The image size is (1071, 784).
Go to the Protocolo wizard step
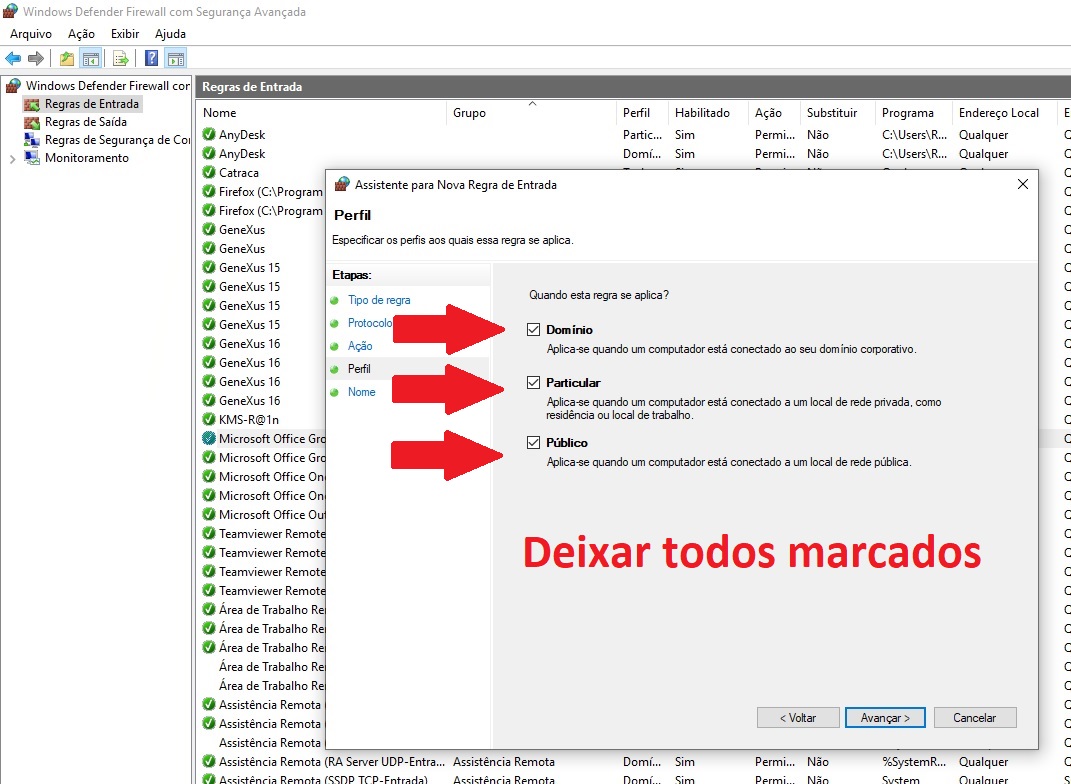coord(370,323)
